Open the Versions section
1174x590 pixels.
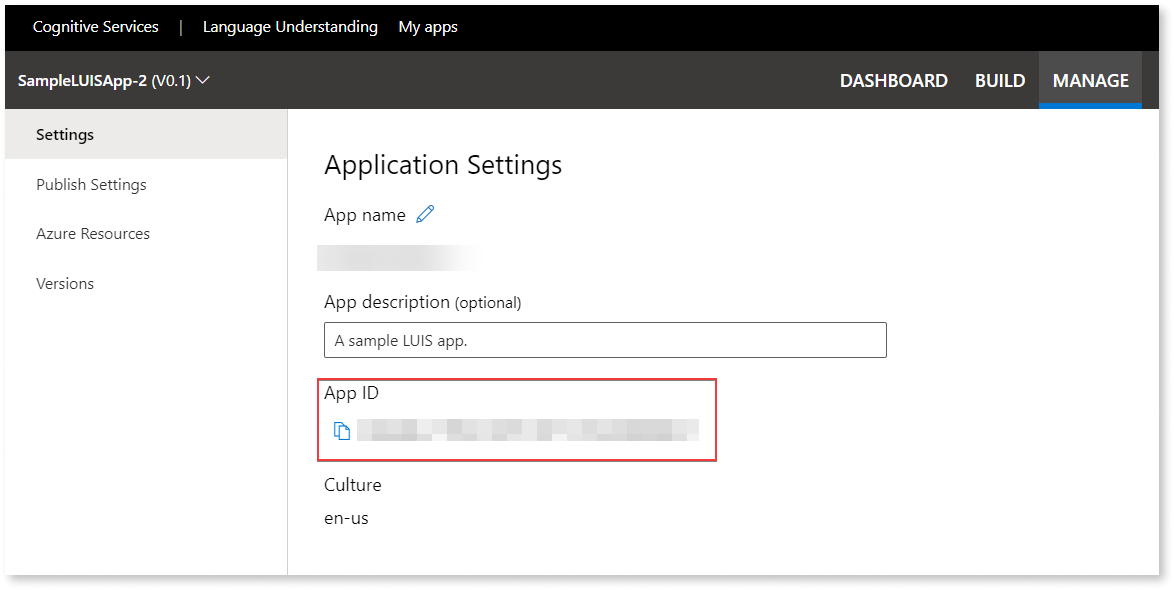point(65,283)
